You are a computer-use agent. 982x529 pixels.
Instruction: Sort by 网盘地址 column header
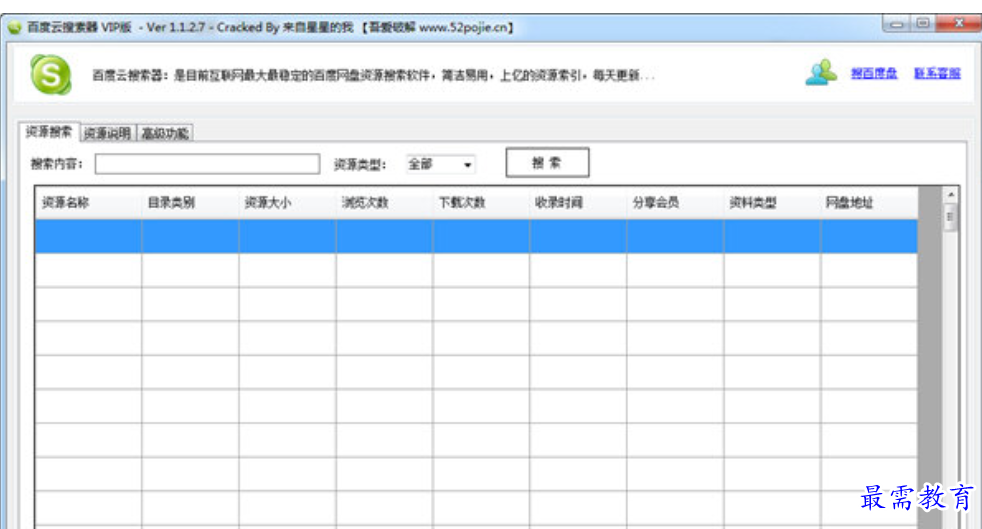pos(869,203)
